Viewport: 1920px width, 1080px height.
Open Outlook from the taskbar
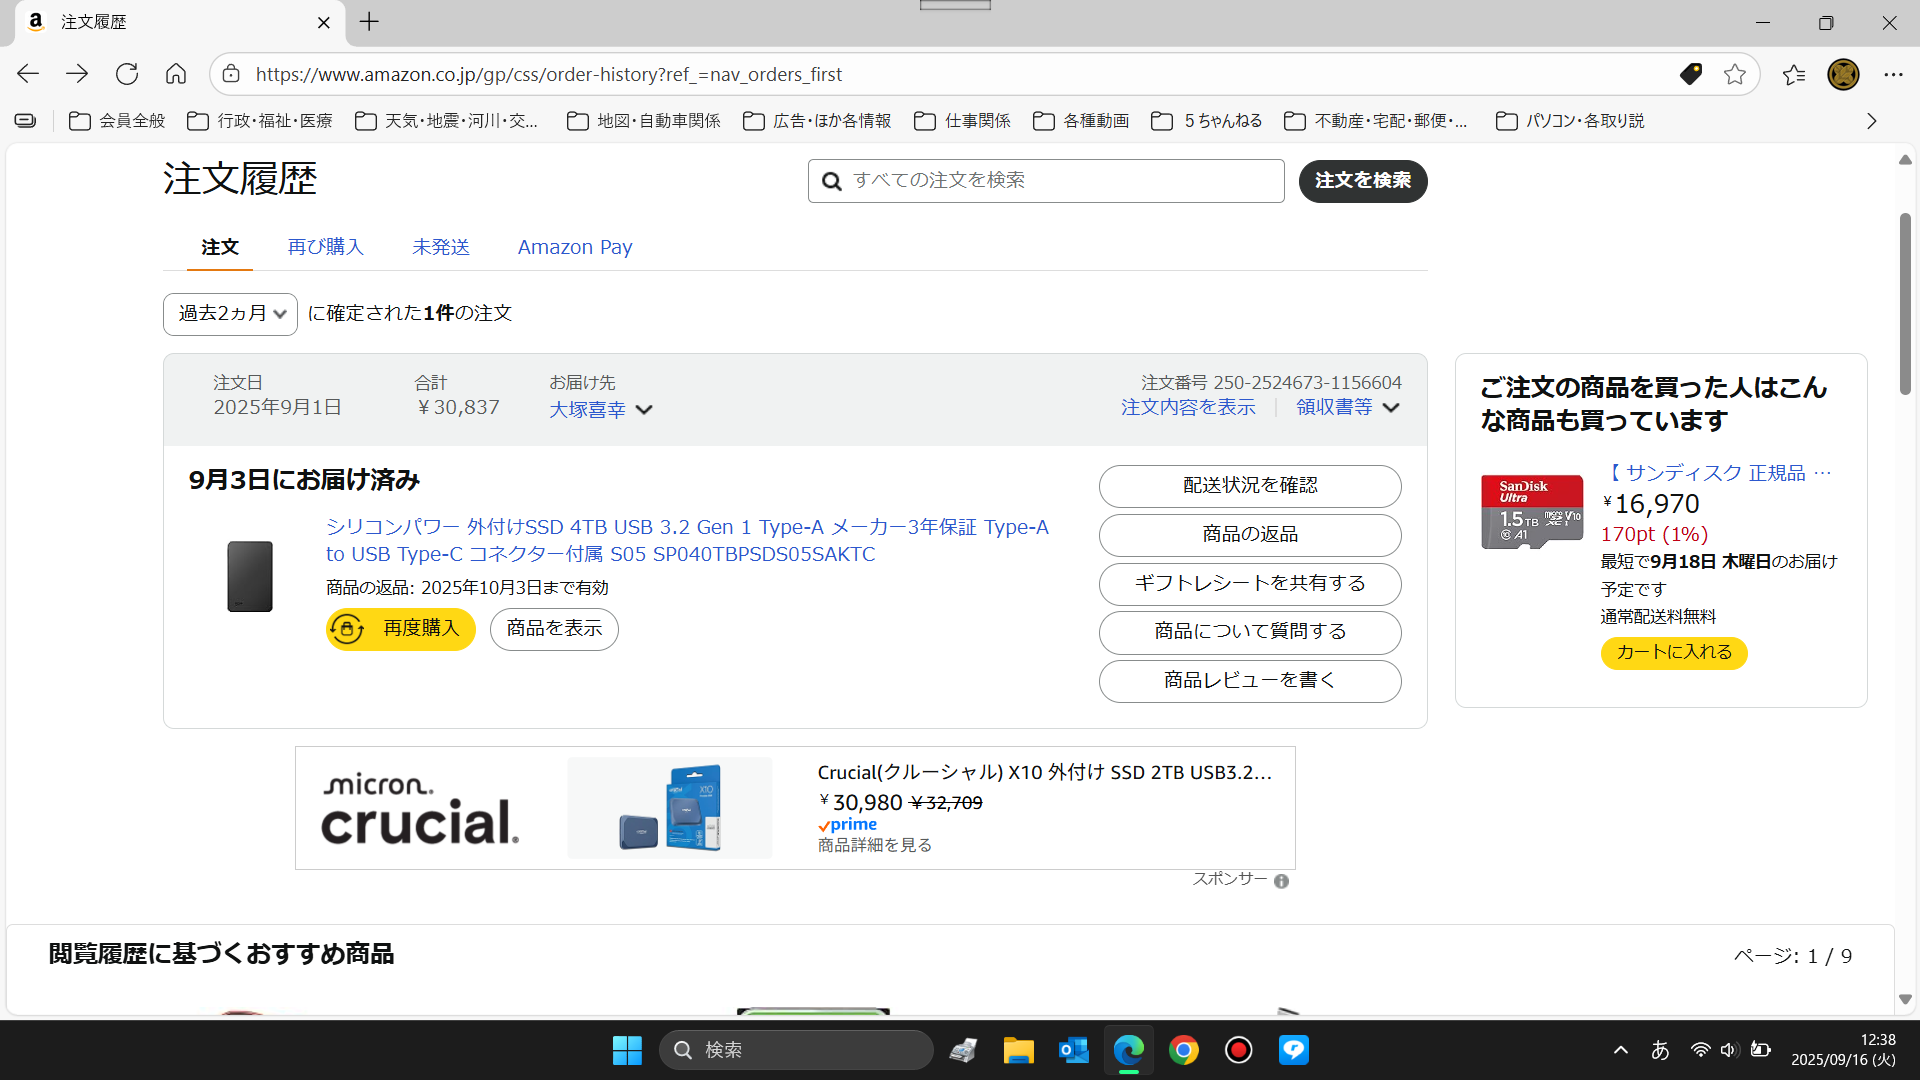tap(1074, 1050)
